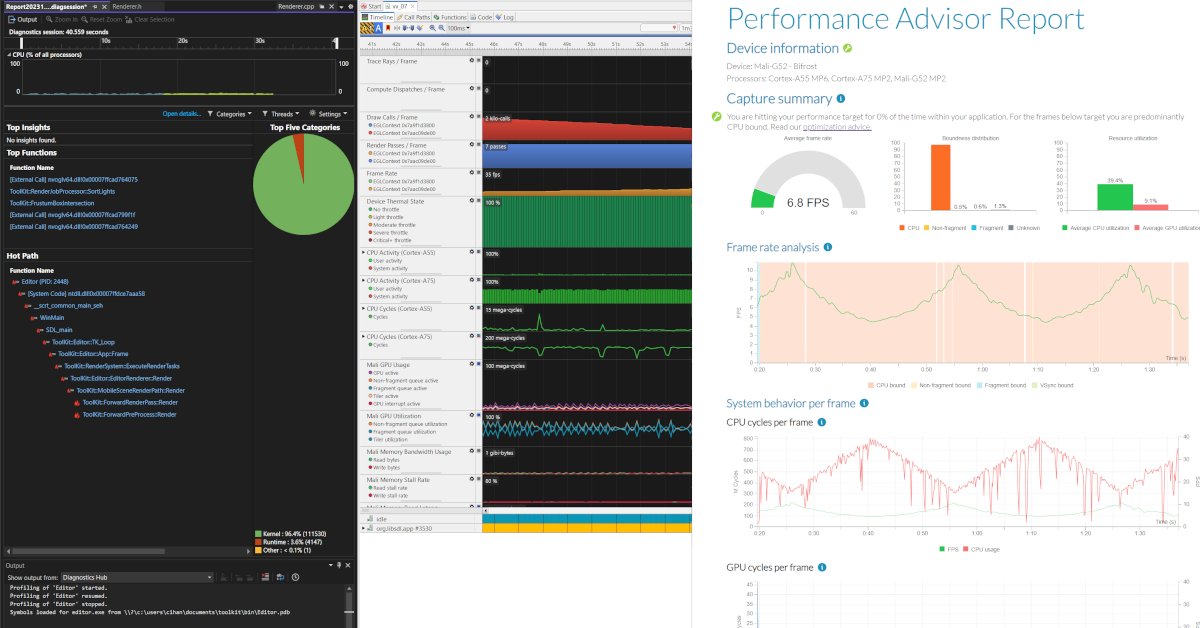Screen dimensions: 1200x628
Task: Switch to the Renderer.cpp tab
Action: (x=296, y=6)
